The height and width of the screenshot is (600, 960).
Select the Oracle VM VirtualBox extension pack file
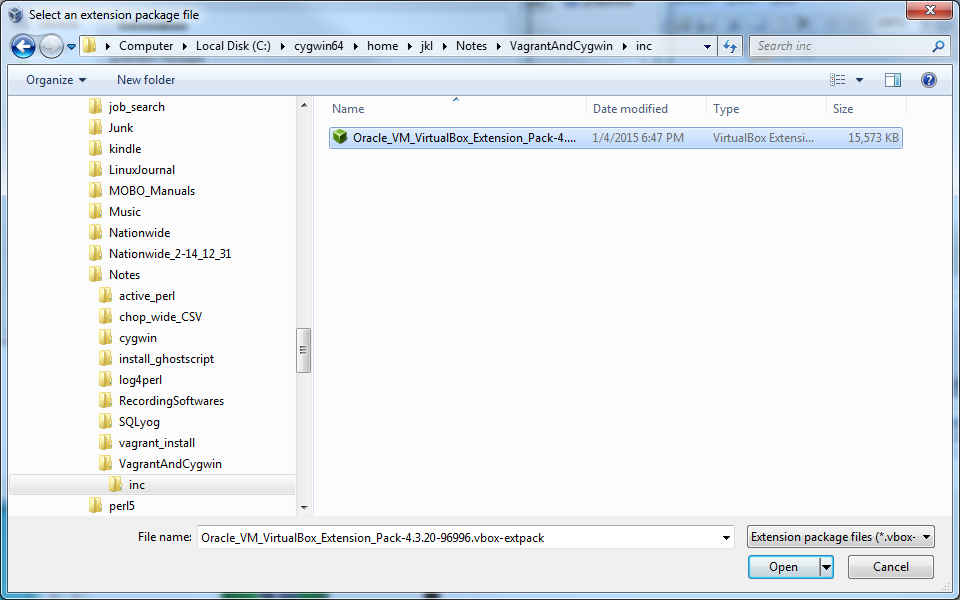[615, 138]
